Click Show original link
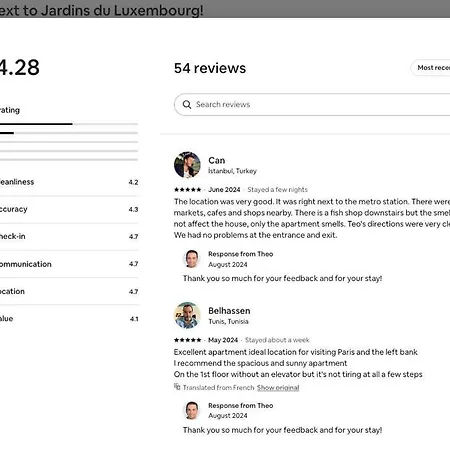450x450 pixels. tap(278, 388)
